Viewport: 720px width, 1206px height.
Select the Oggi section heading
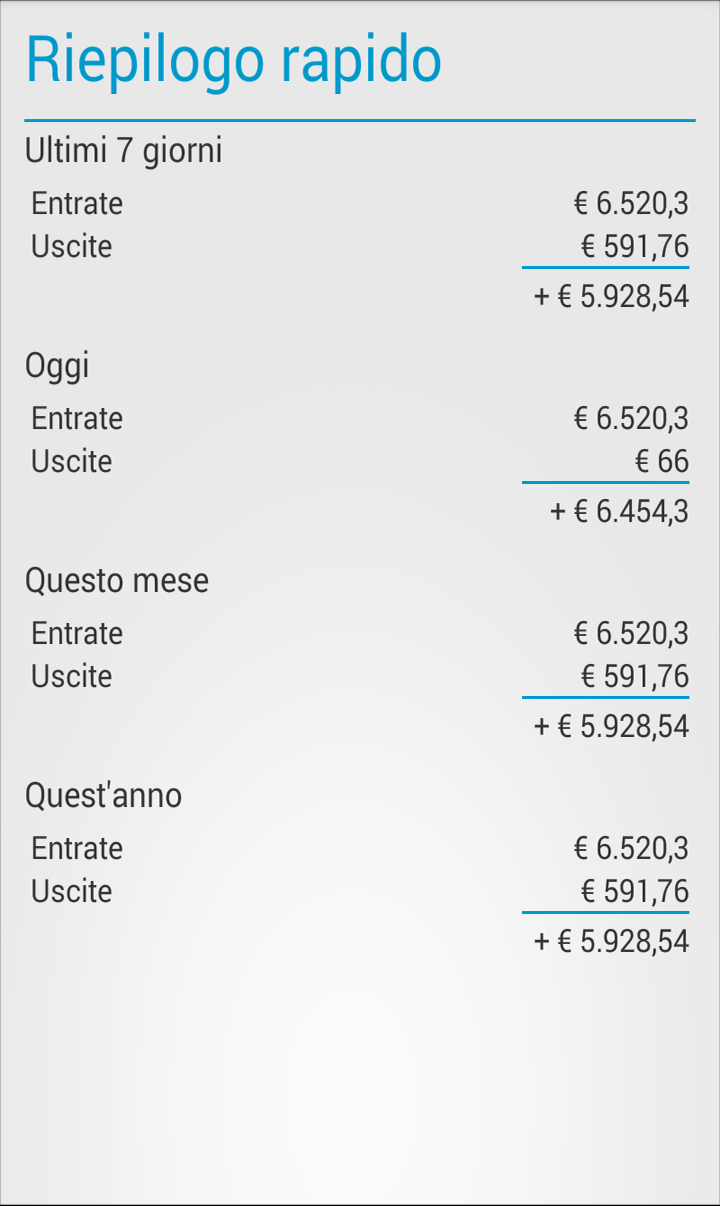point(57,366)
